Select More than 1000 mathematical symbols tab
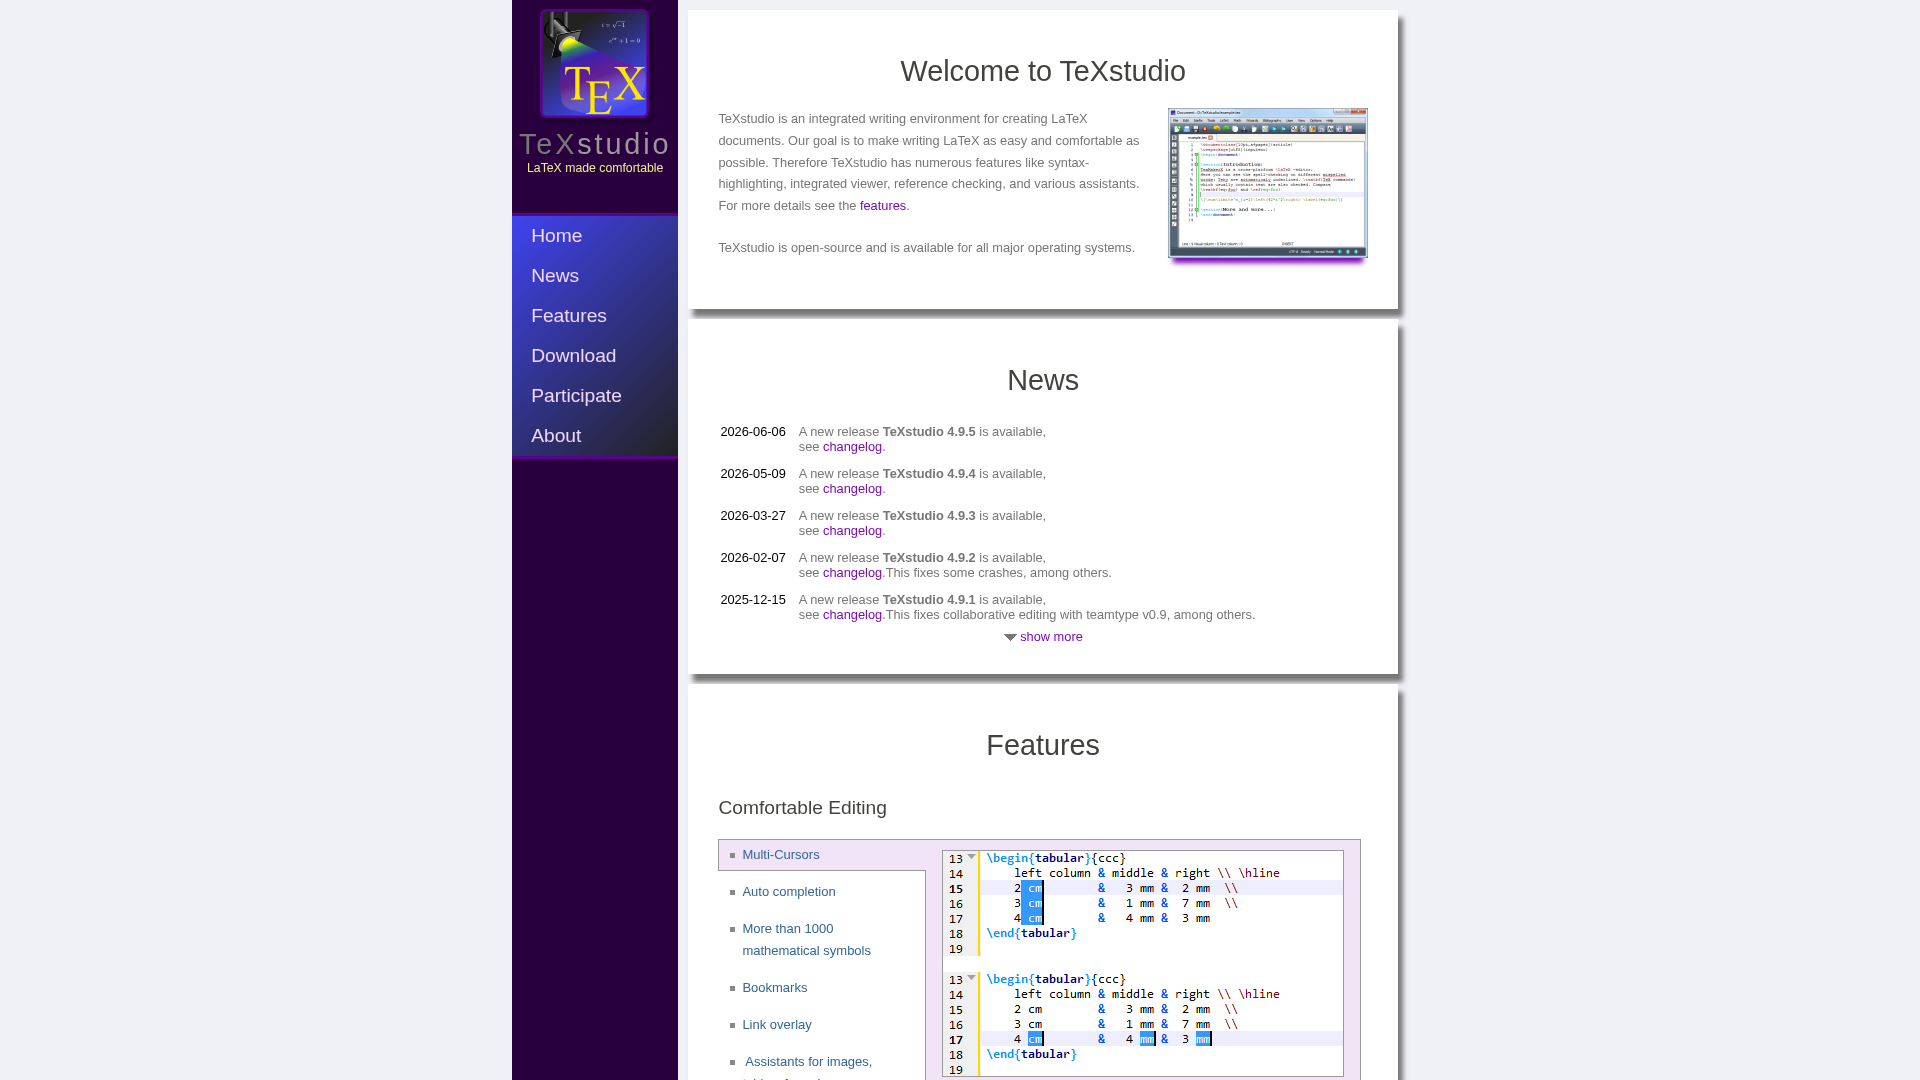Viewport: 1920px width, 1080px height. click(806, 940)
